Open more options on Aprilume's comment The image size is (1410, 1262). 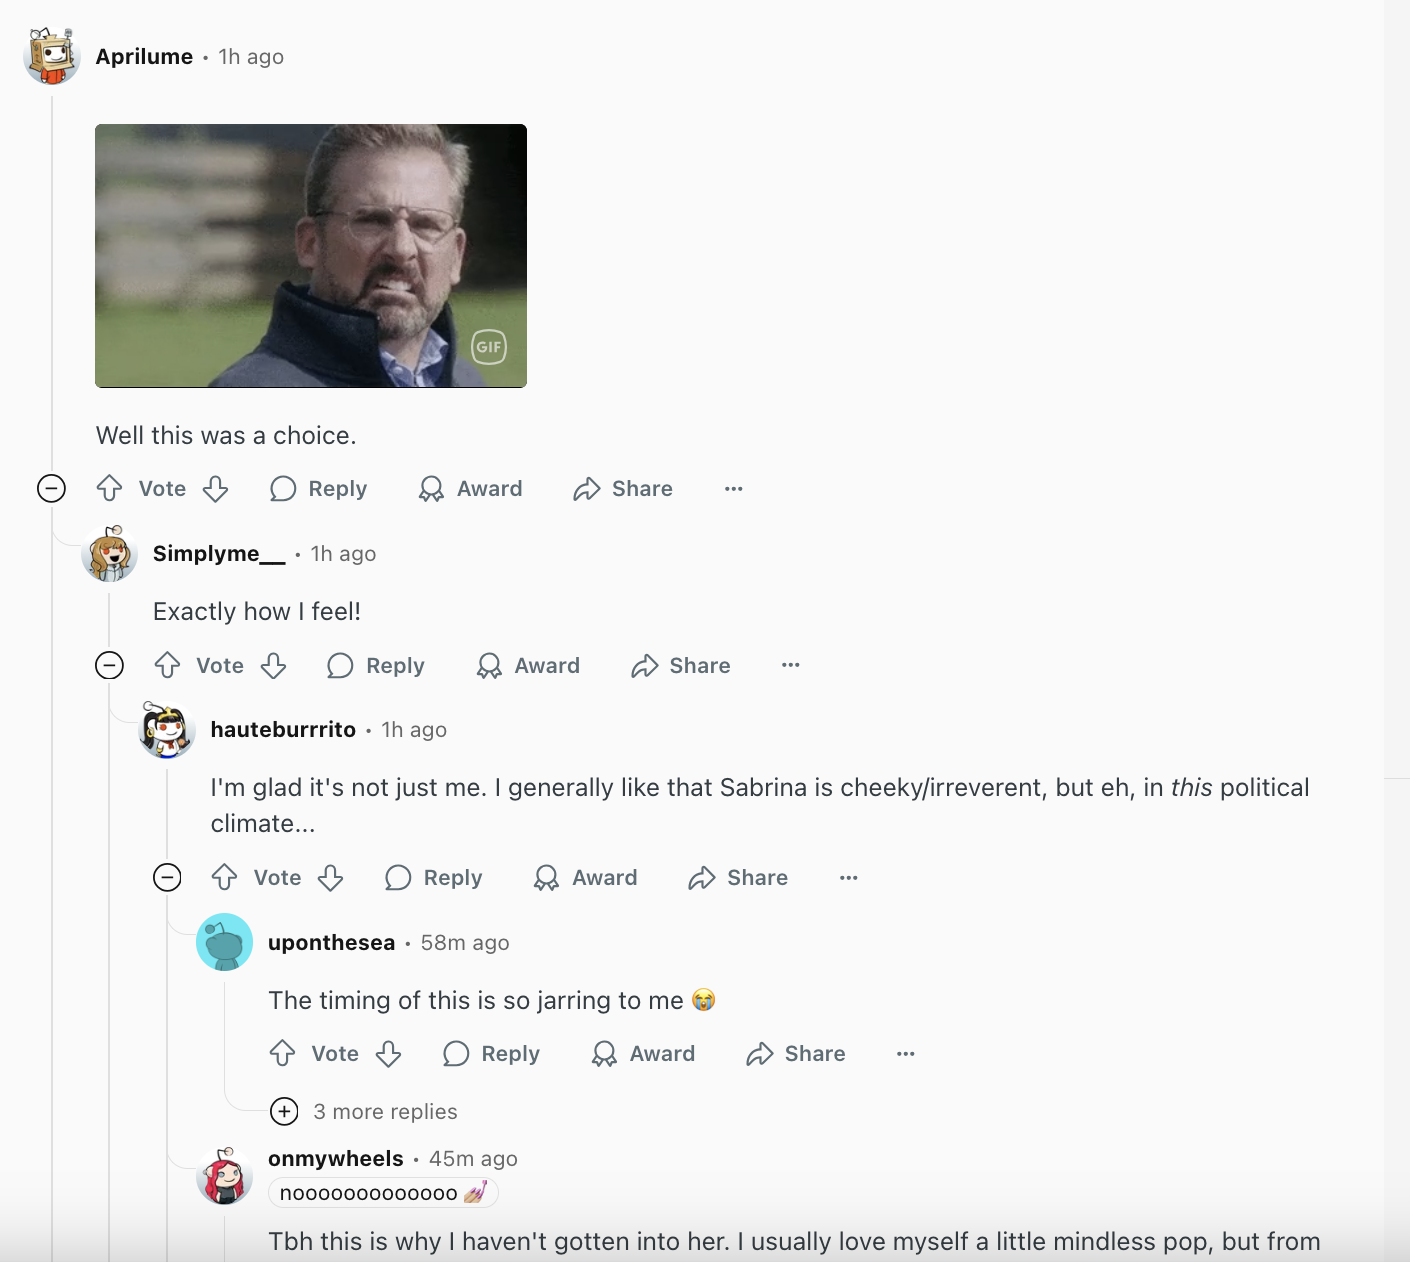coord(734,488)
